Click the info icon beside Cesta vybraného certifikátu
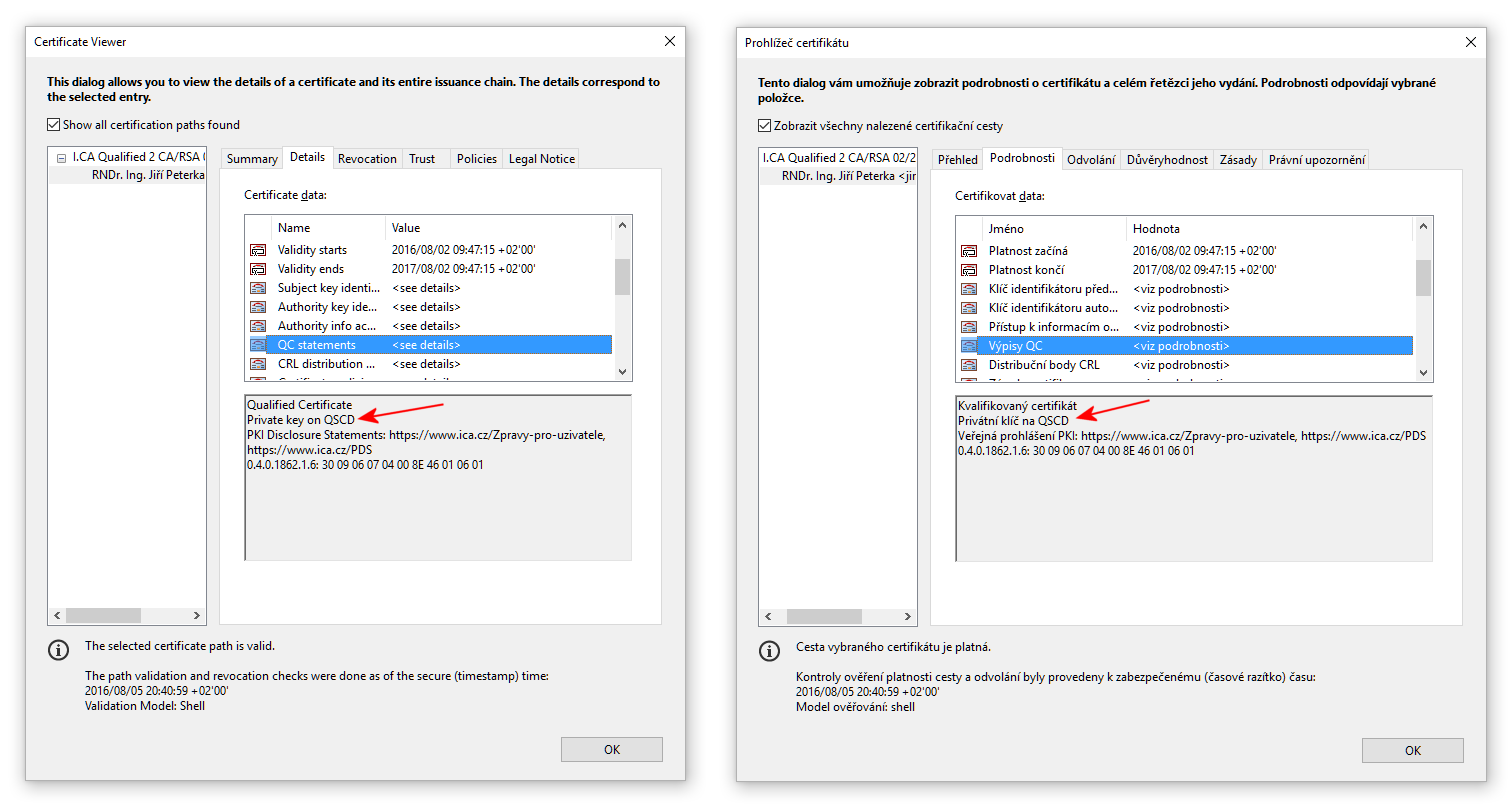This screenshot has width=1512, height=808. coord(769,651)
